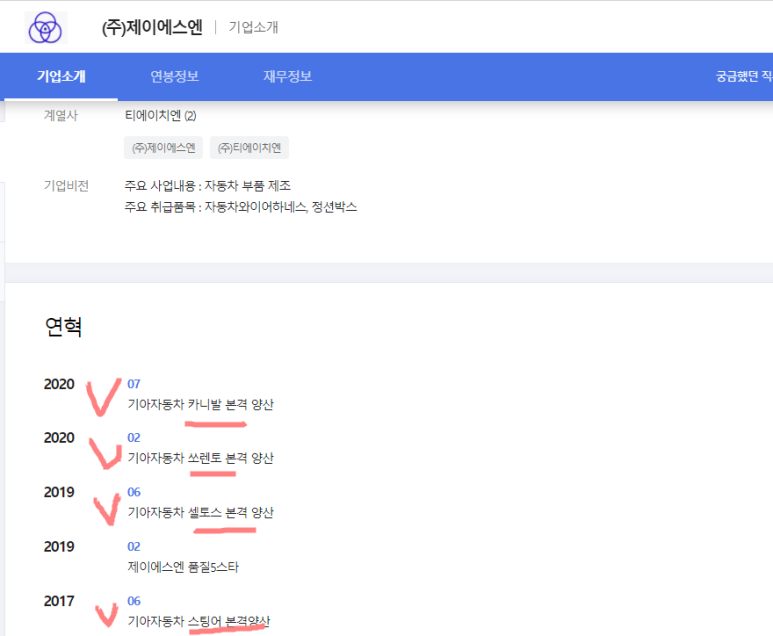Click the 기업소개 breadcrumb beside company name
The width and height of the screenshot is (773, 636).
[253, 28]
